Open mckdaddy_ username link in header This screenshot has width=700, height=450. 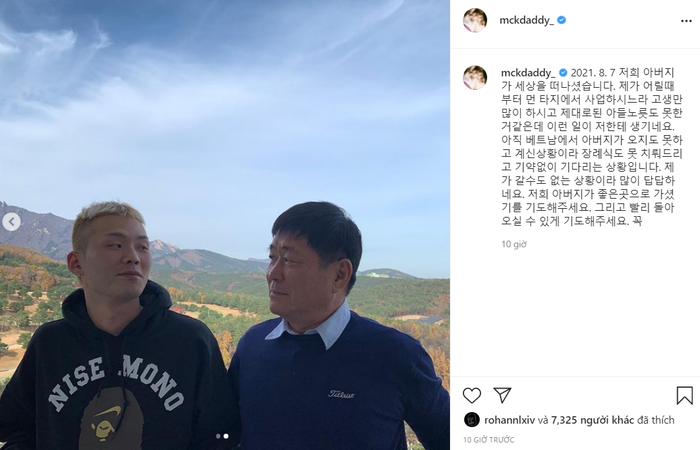point(526,21)
